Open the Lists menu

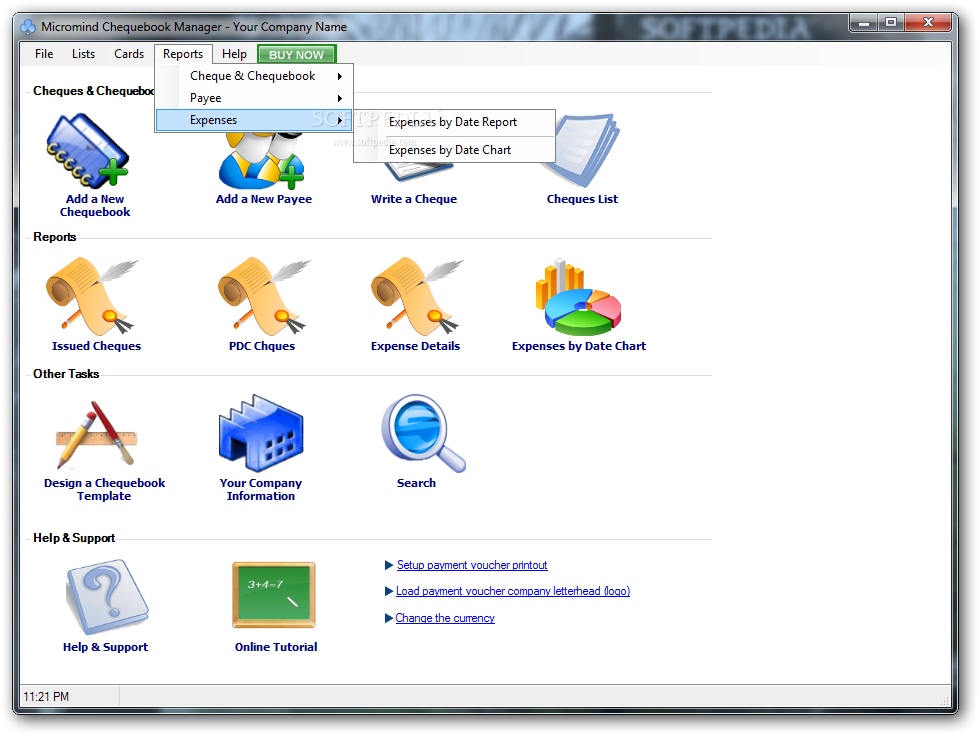[x=83, y=54]
